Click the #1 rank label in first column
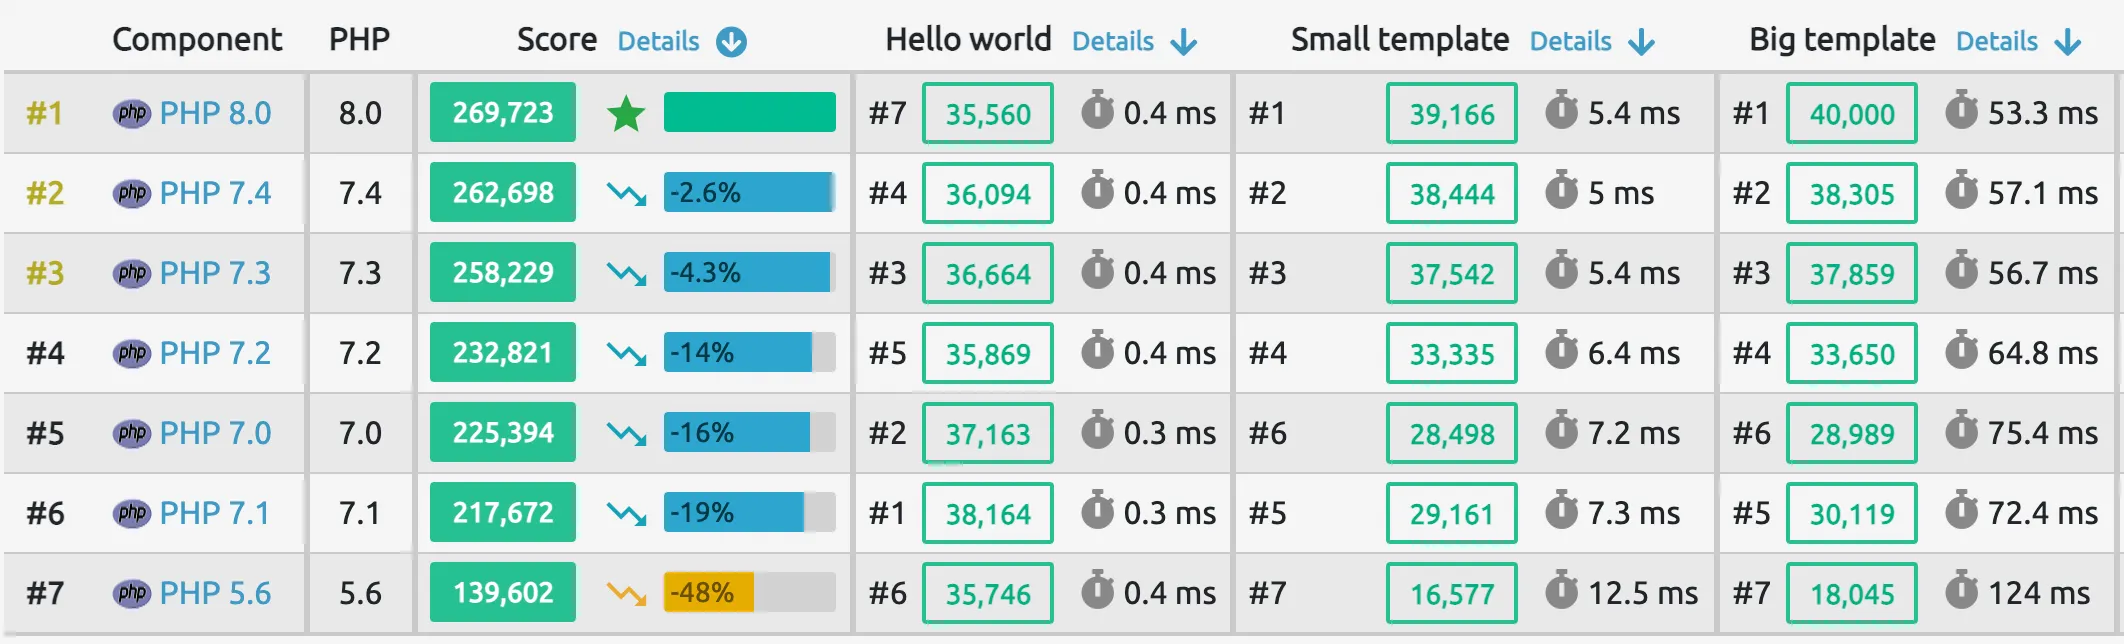 tap(44, 113)
